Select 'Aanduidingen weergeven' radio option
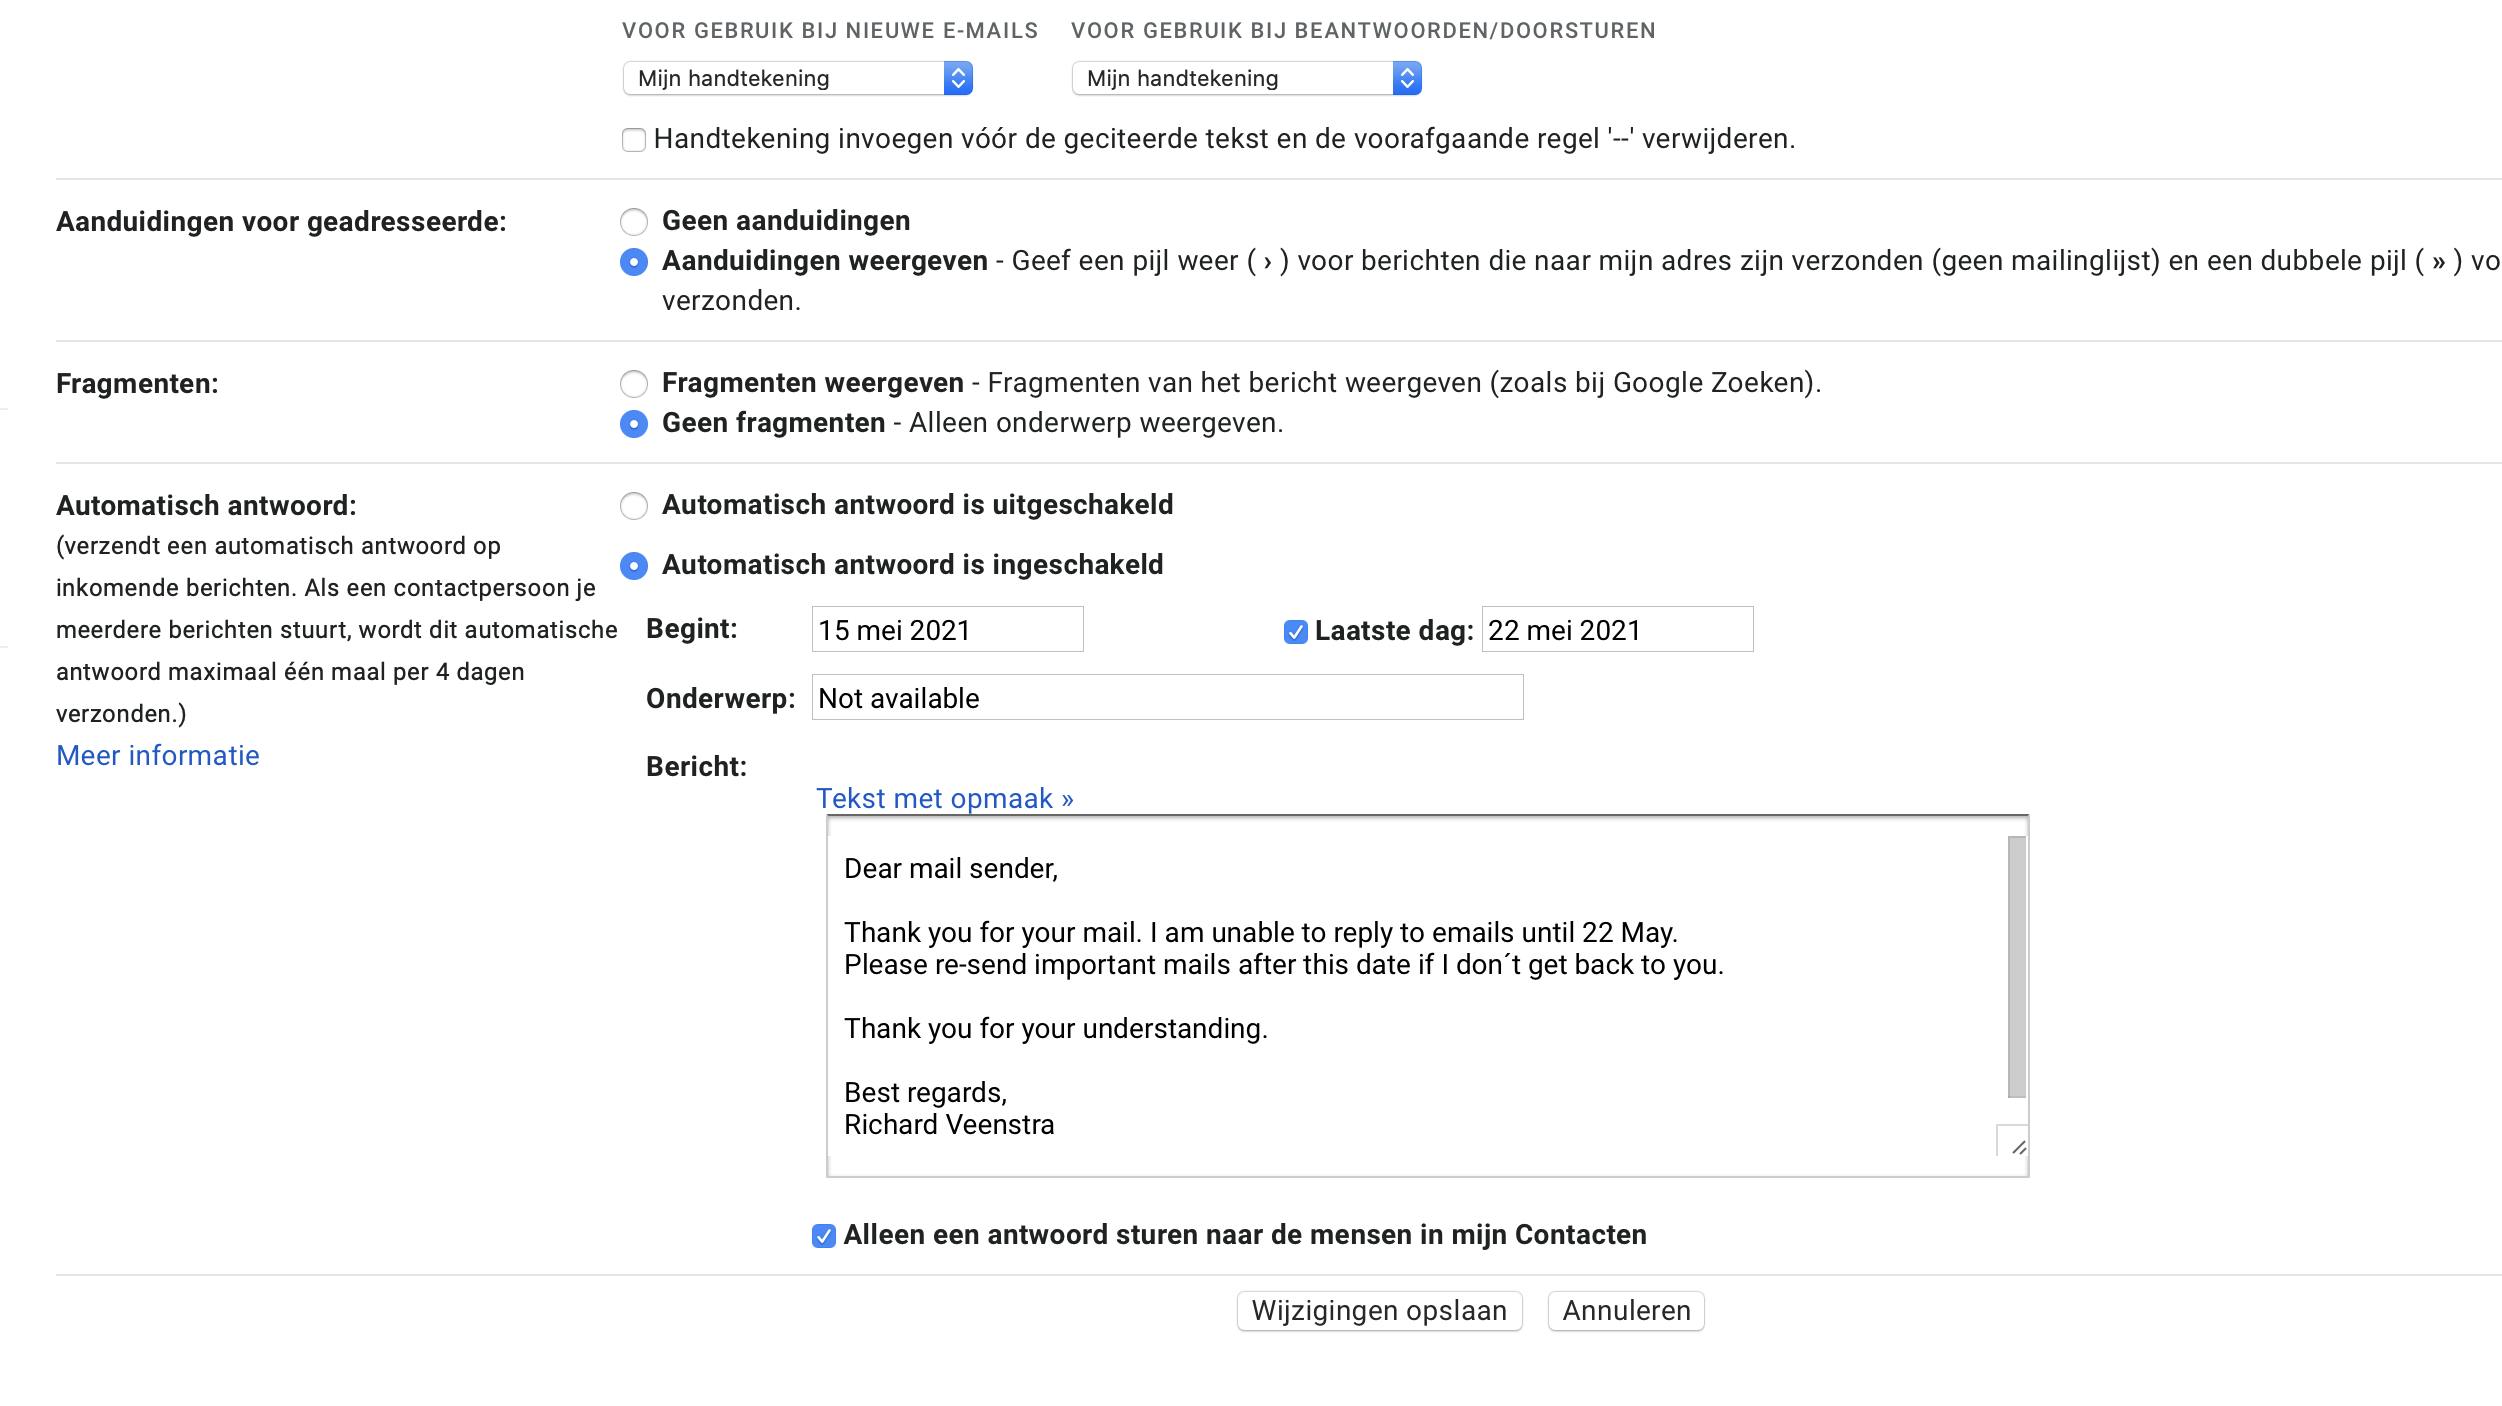The height and width of the screenshot is (1406, 2502). point(634,262)
